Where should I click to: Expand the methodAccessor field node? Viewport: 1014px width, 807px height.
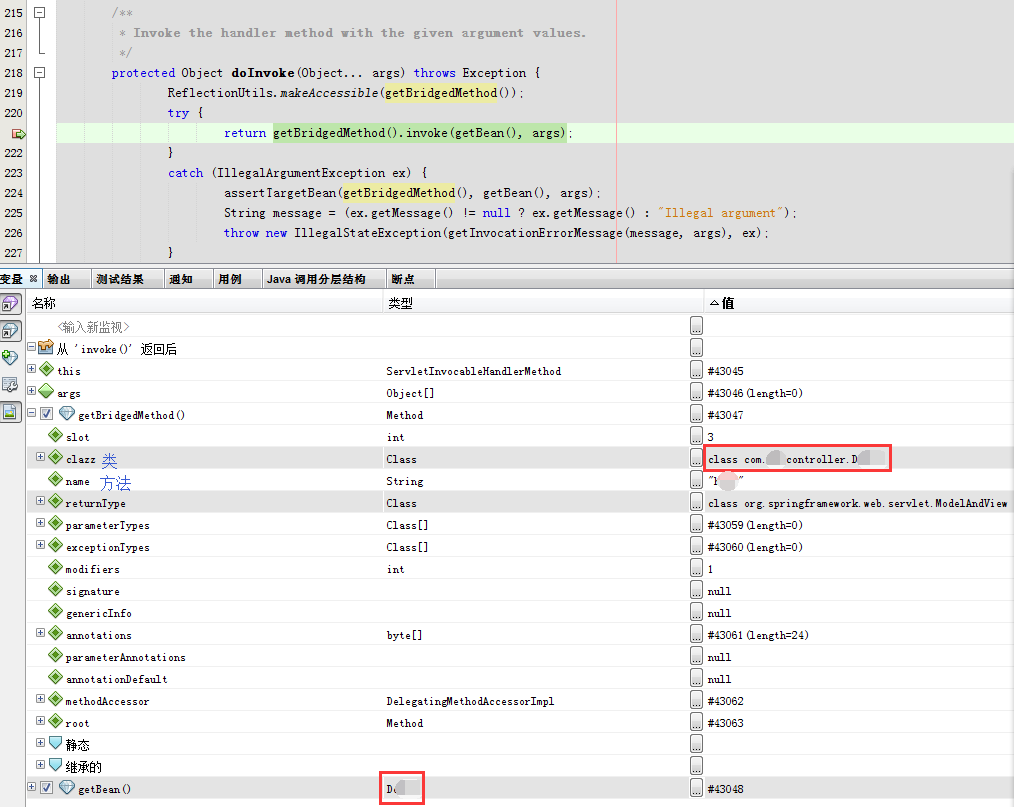(x=40, y=698)
